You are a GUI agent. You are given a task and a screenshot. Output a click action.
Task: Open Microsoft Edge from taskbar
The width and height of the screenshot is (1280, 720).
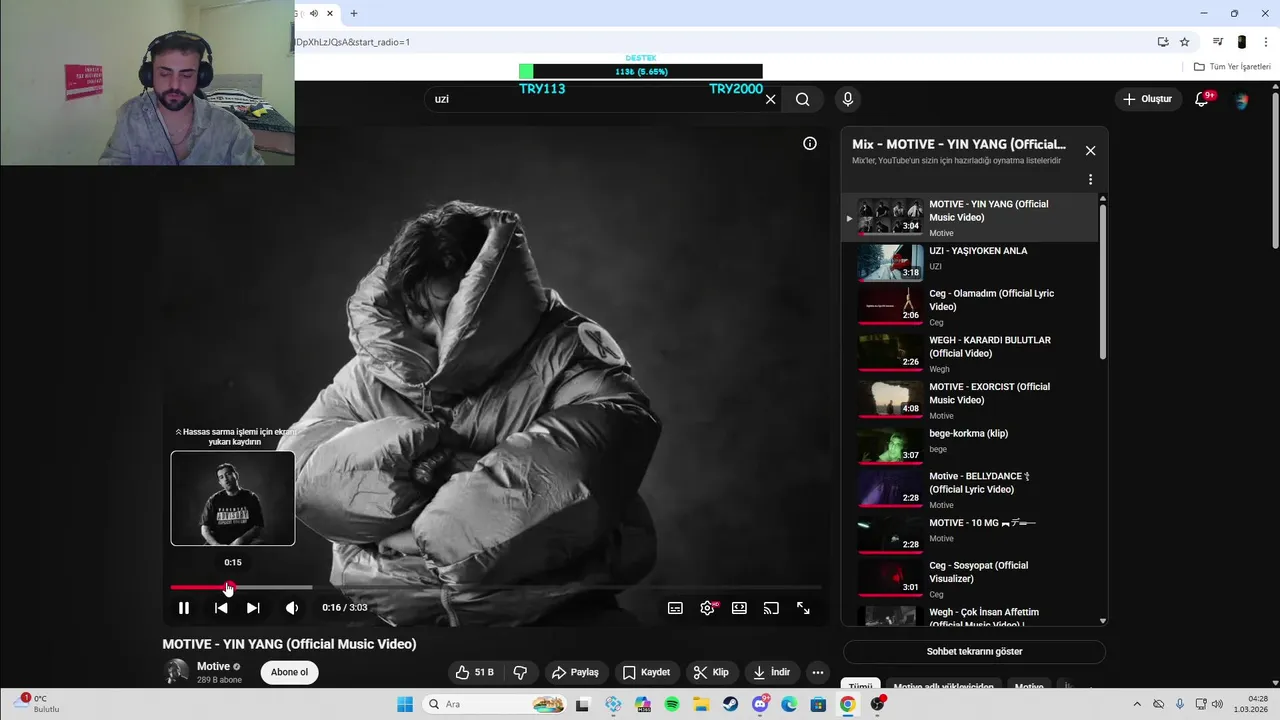point(789,704)
